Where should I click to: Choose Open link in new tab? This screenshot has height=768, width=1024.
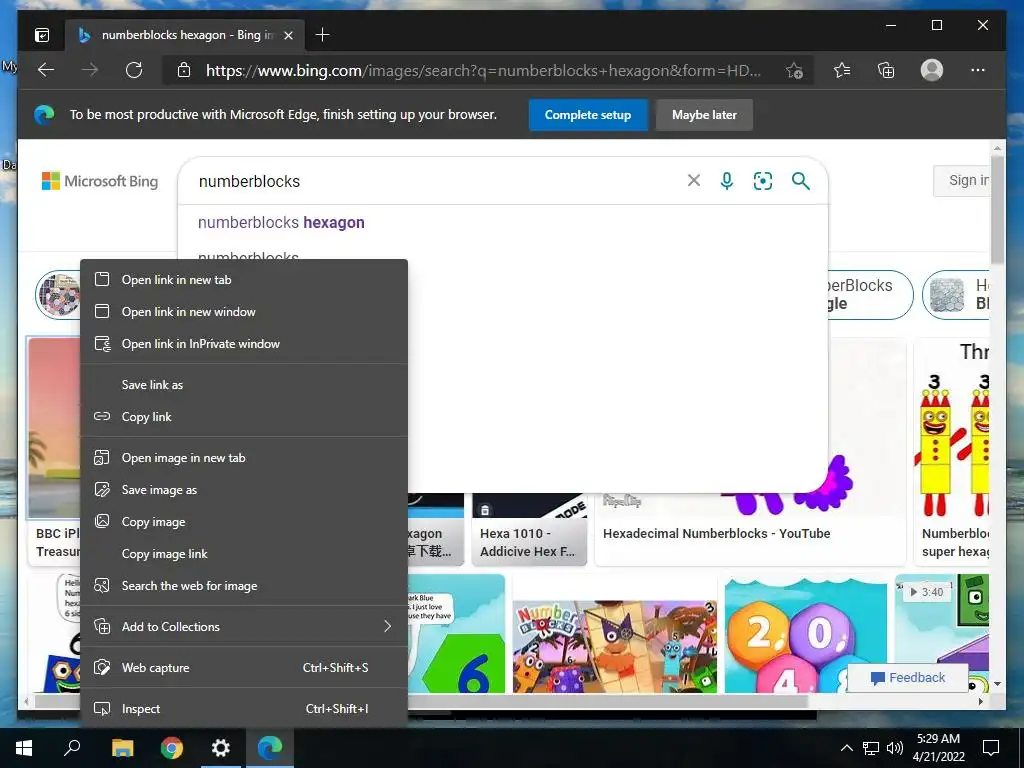point(244,280)
